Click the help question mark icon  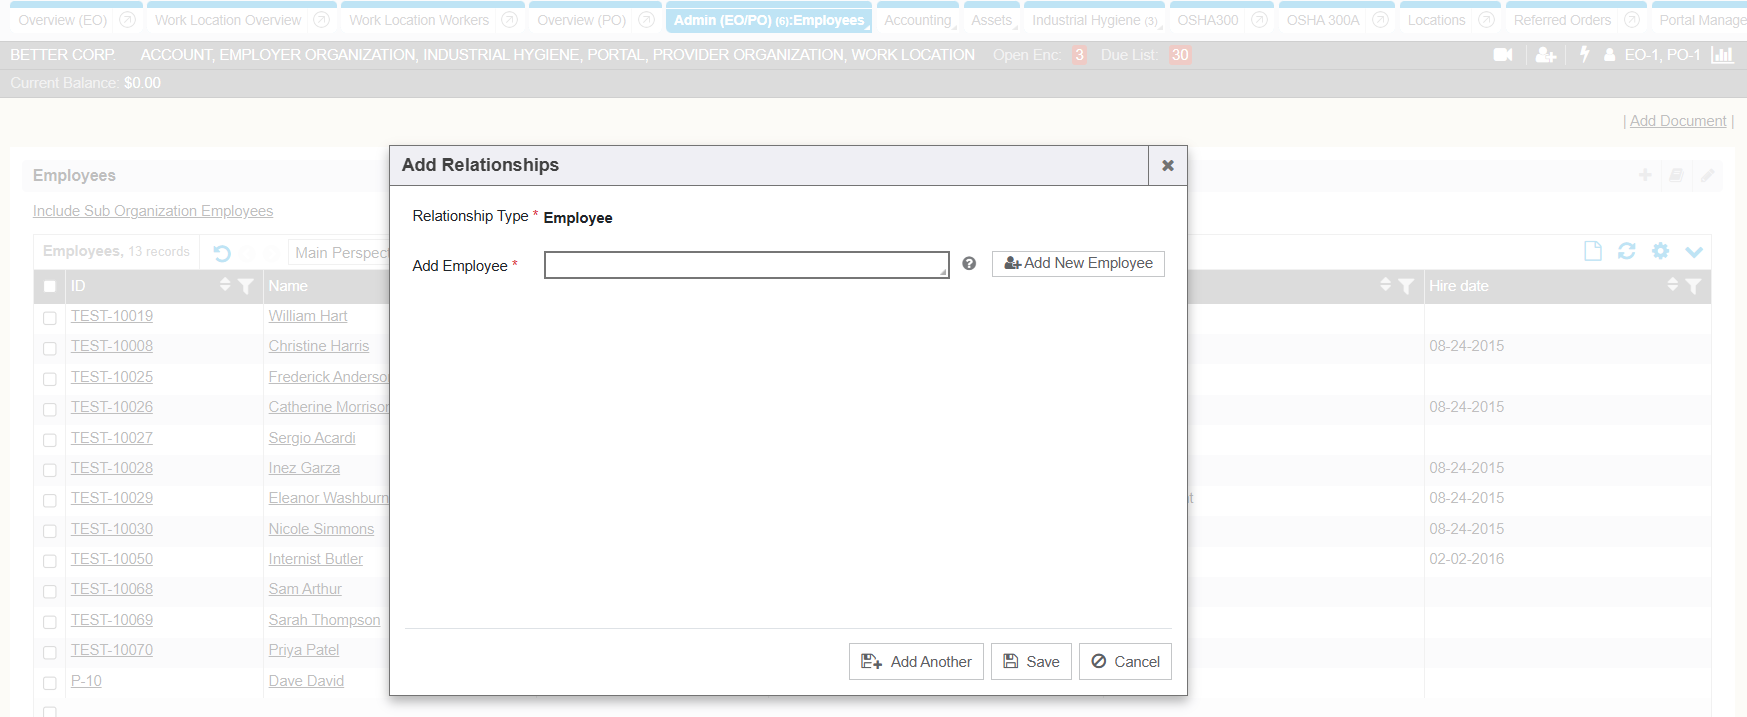tap(968, 264)
